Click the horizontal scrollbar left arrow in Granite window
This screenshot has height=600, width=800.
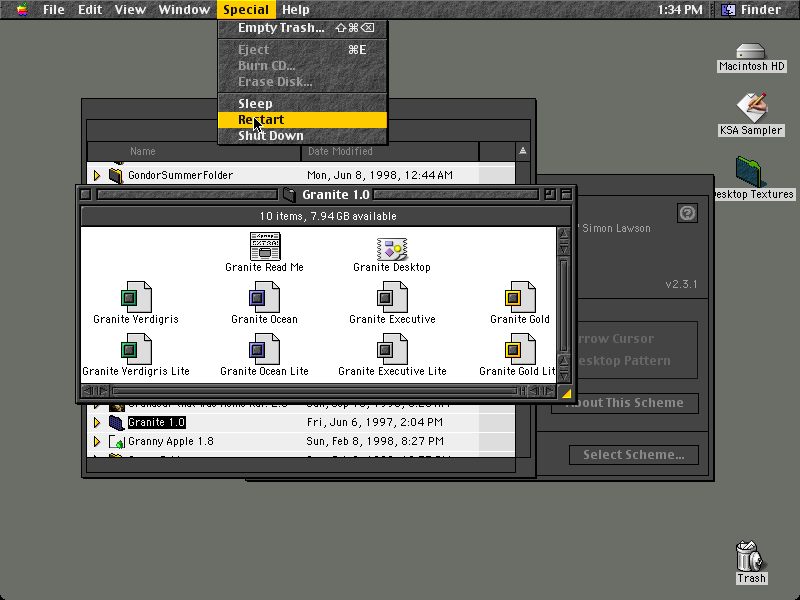[x=88, y=391]
